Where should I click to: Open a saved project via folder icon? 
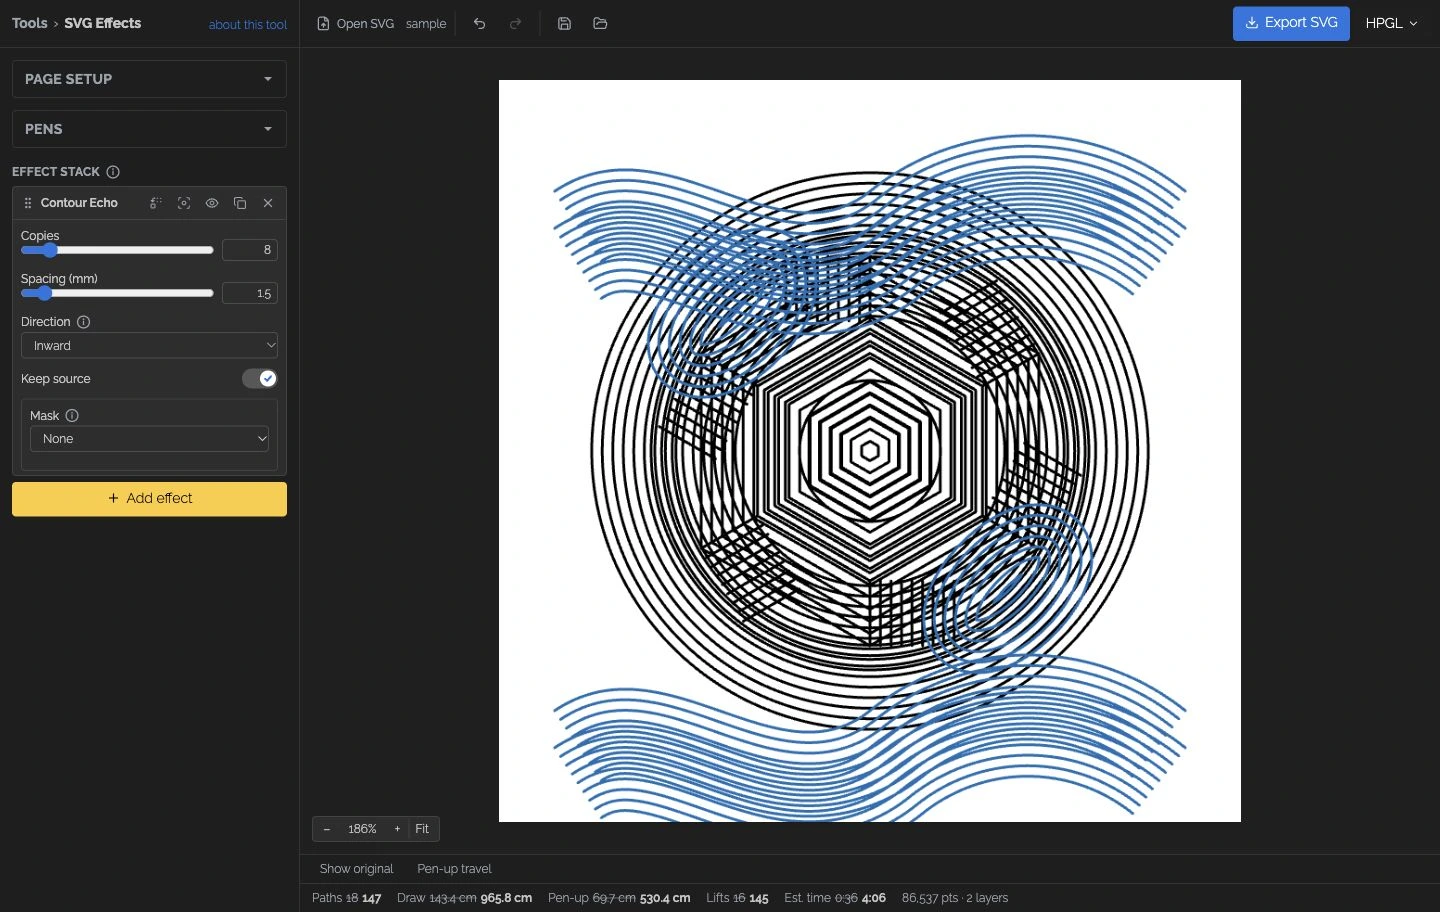(600, 23)
